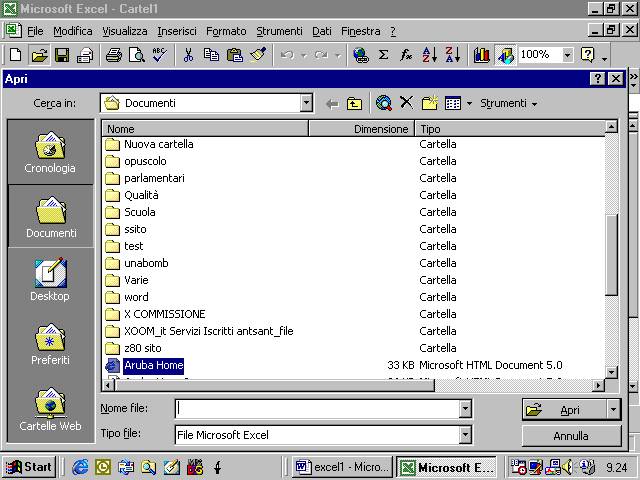The width and height of the screenshot is (640, 480).
Task: Select the unabomb folder
Action: coord(146,263)
